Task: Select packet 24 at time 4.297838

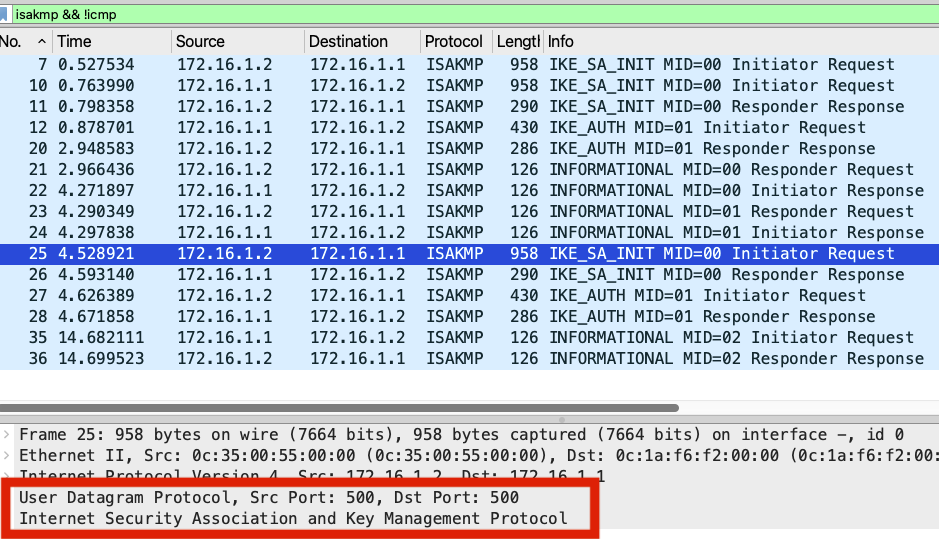Action: [470, 232]
